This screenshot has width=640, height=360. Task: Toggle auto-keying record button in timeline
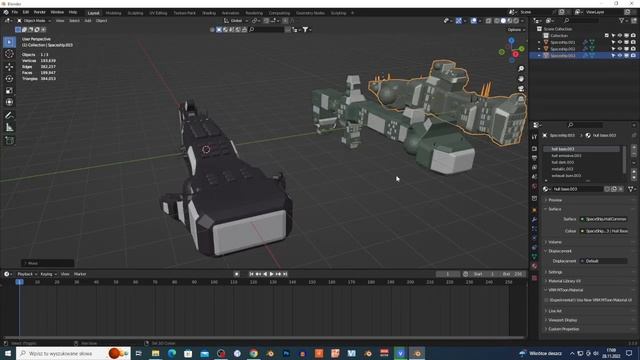[236, 274]
